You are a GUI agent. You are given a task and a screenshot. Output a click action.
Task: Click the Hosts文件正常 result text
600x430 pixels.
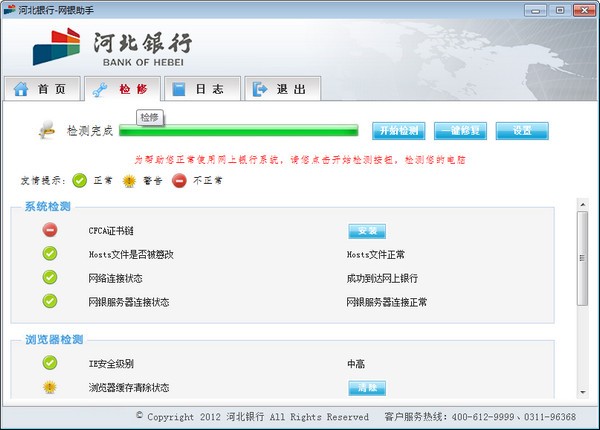coord(376,254)
